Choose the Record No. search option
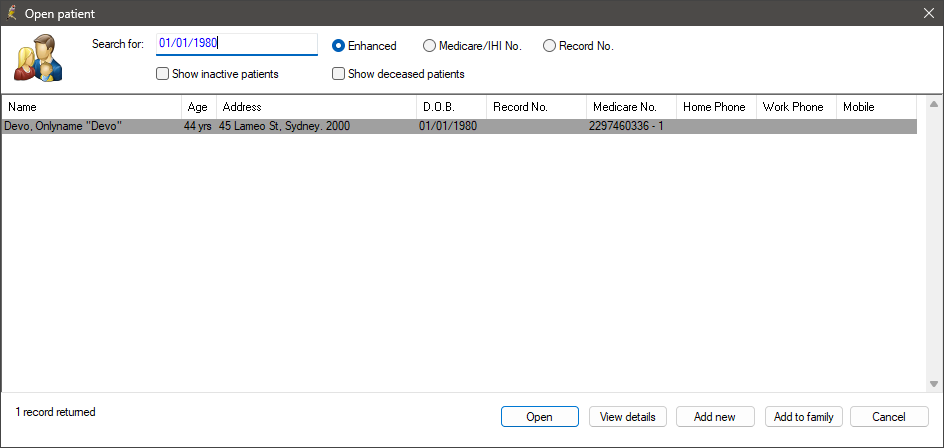Screen dimensions: 944x448 click(578, 46)
